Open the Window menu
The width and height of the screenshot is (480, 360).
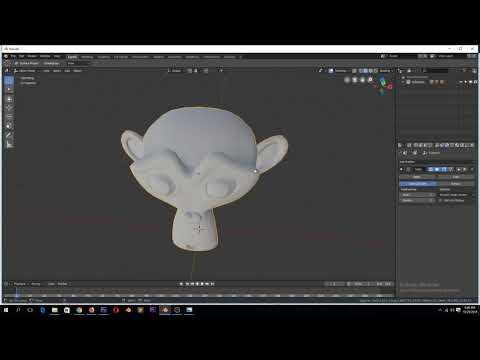tap(45, 56)
